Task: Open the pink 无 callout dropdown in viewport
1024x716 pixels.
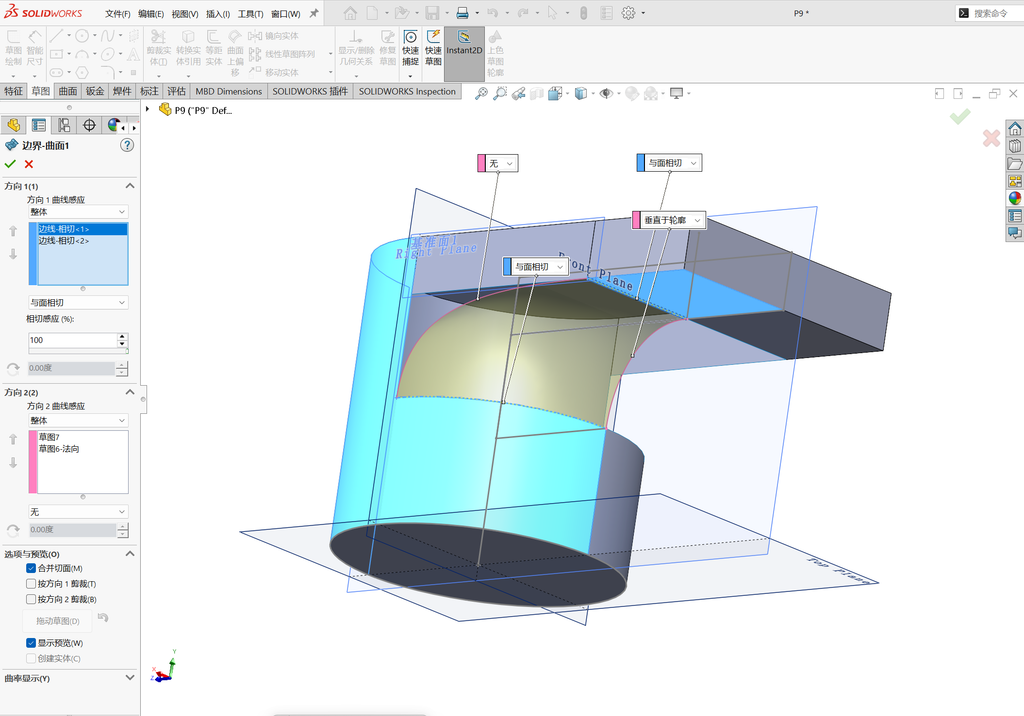Action: coord(510,163)
